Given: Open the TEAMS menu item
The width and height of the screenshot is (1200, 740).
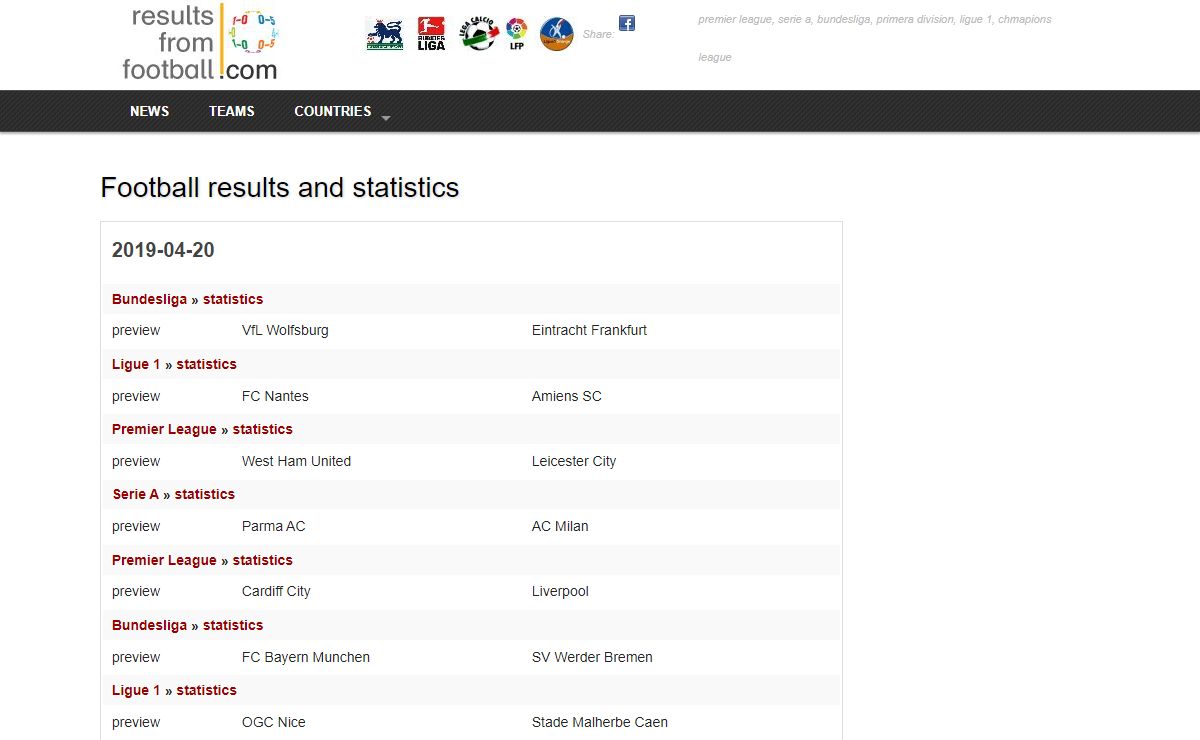Looking at the screenshot, I should tap(232, 111).
